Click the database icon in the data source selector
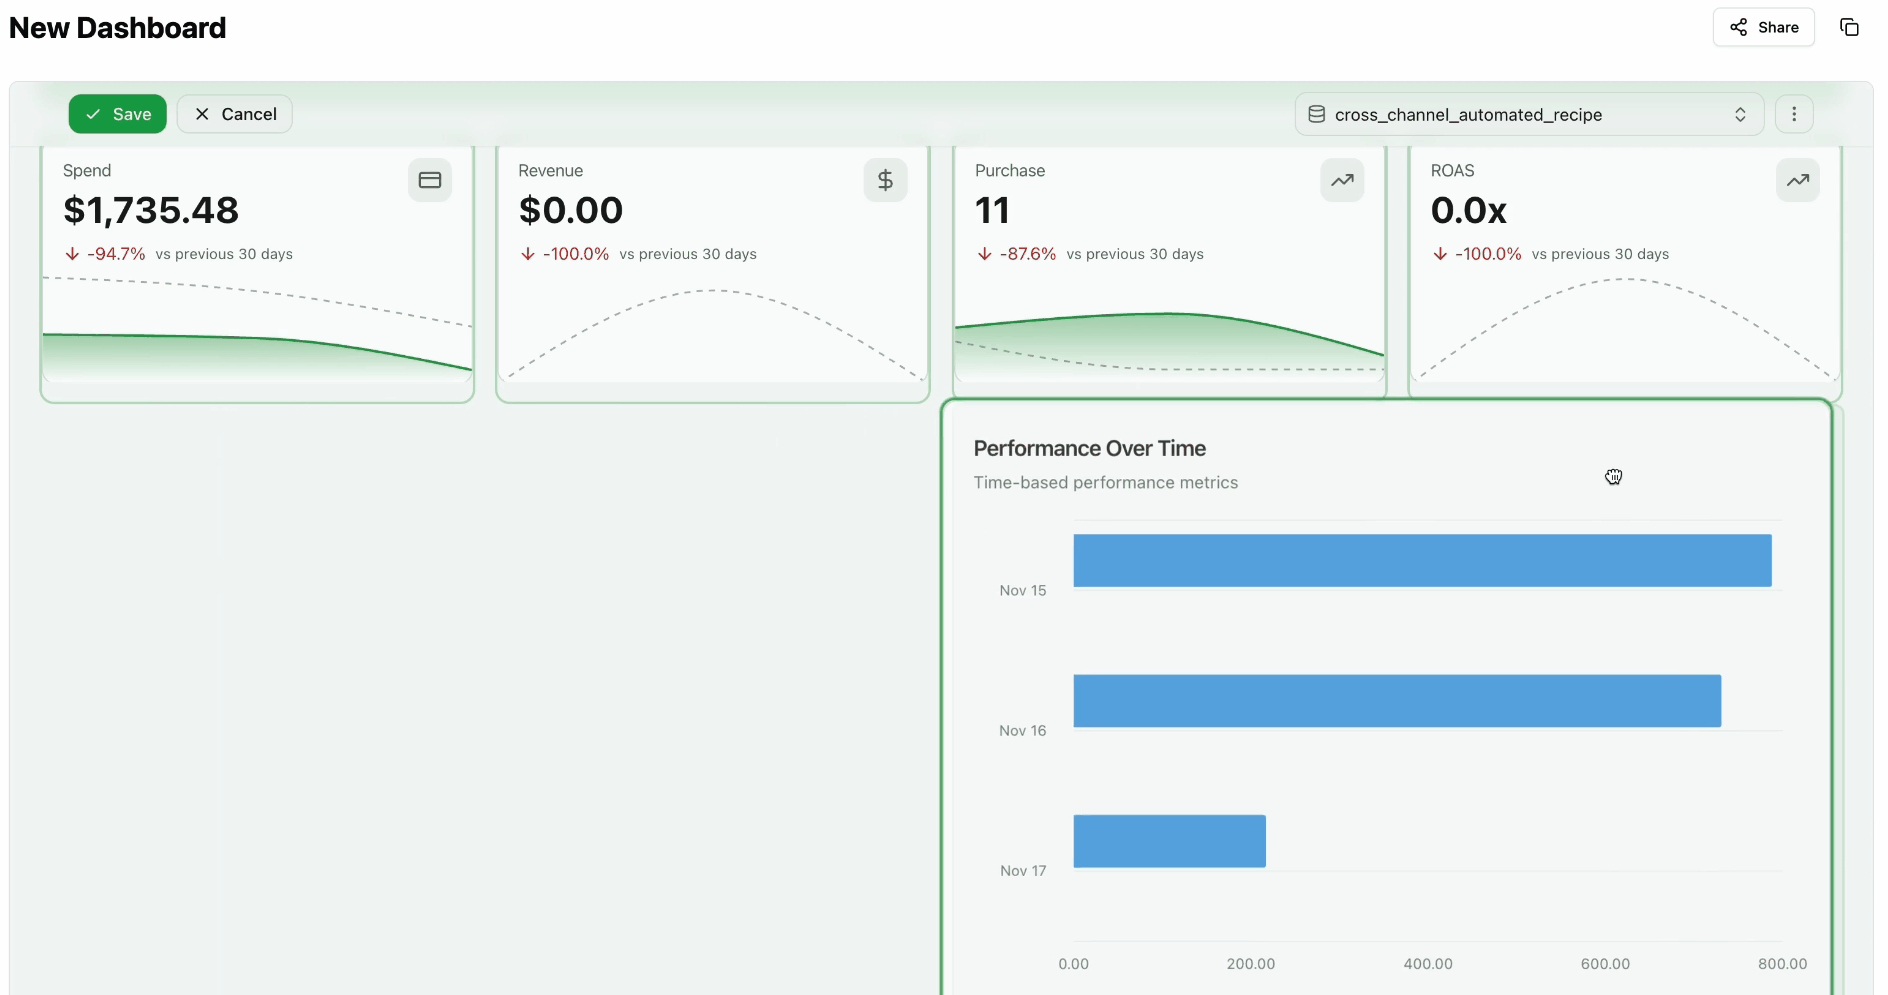1888x995 pixels. 1317,114
